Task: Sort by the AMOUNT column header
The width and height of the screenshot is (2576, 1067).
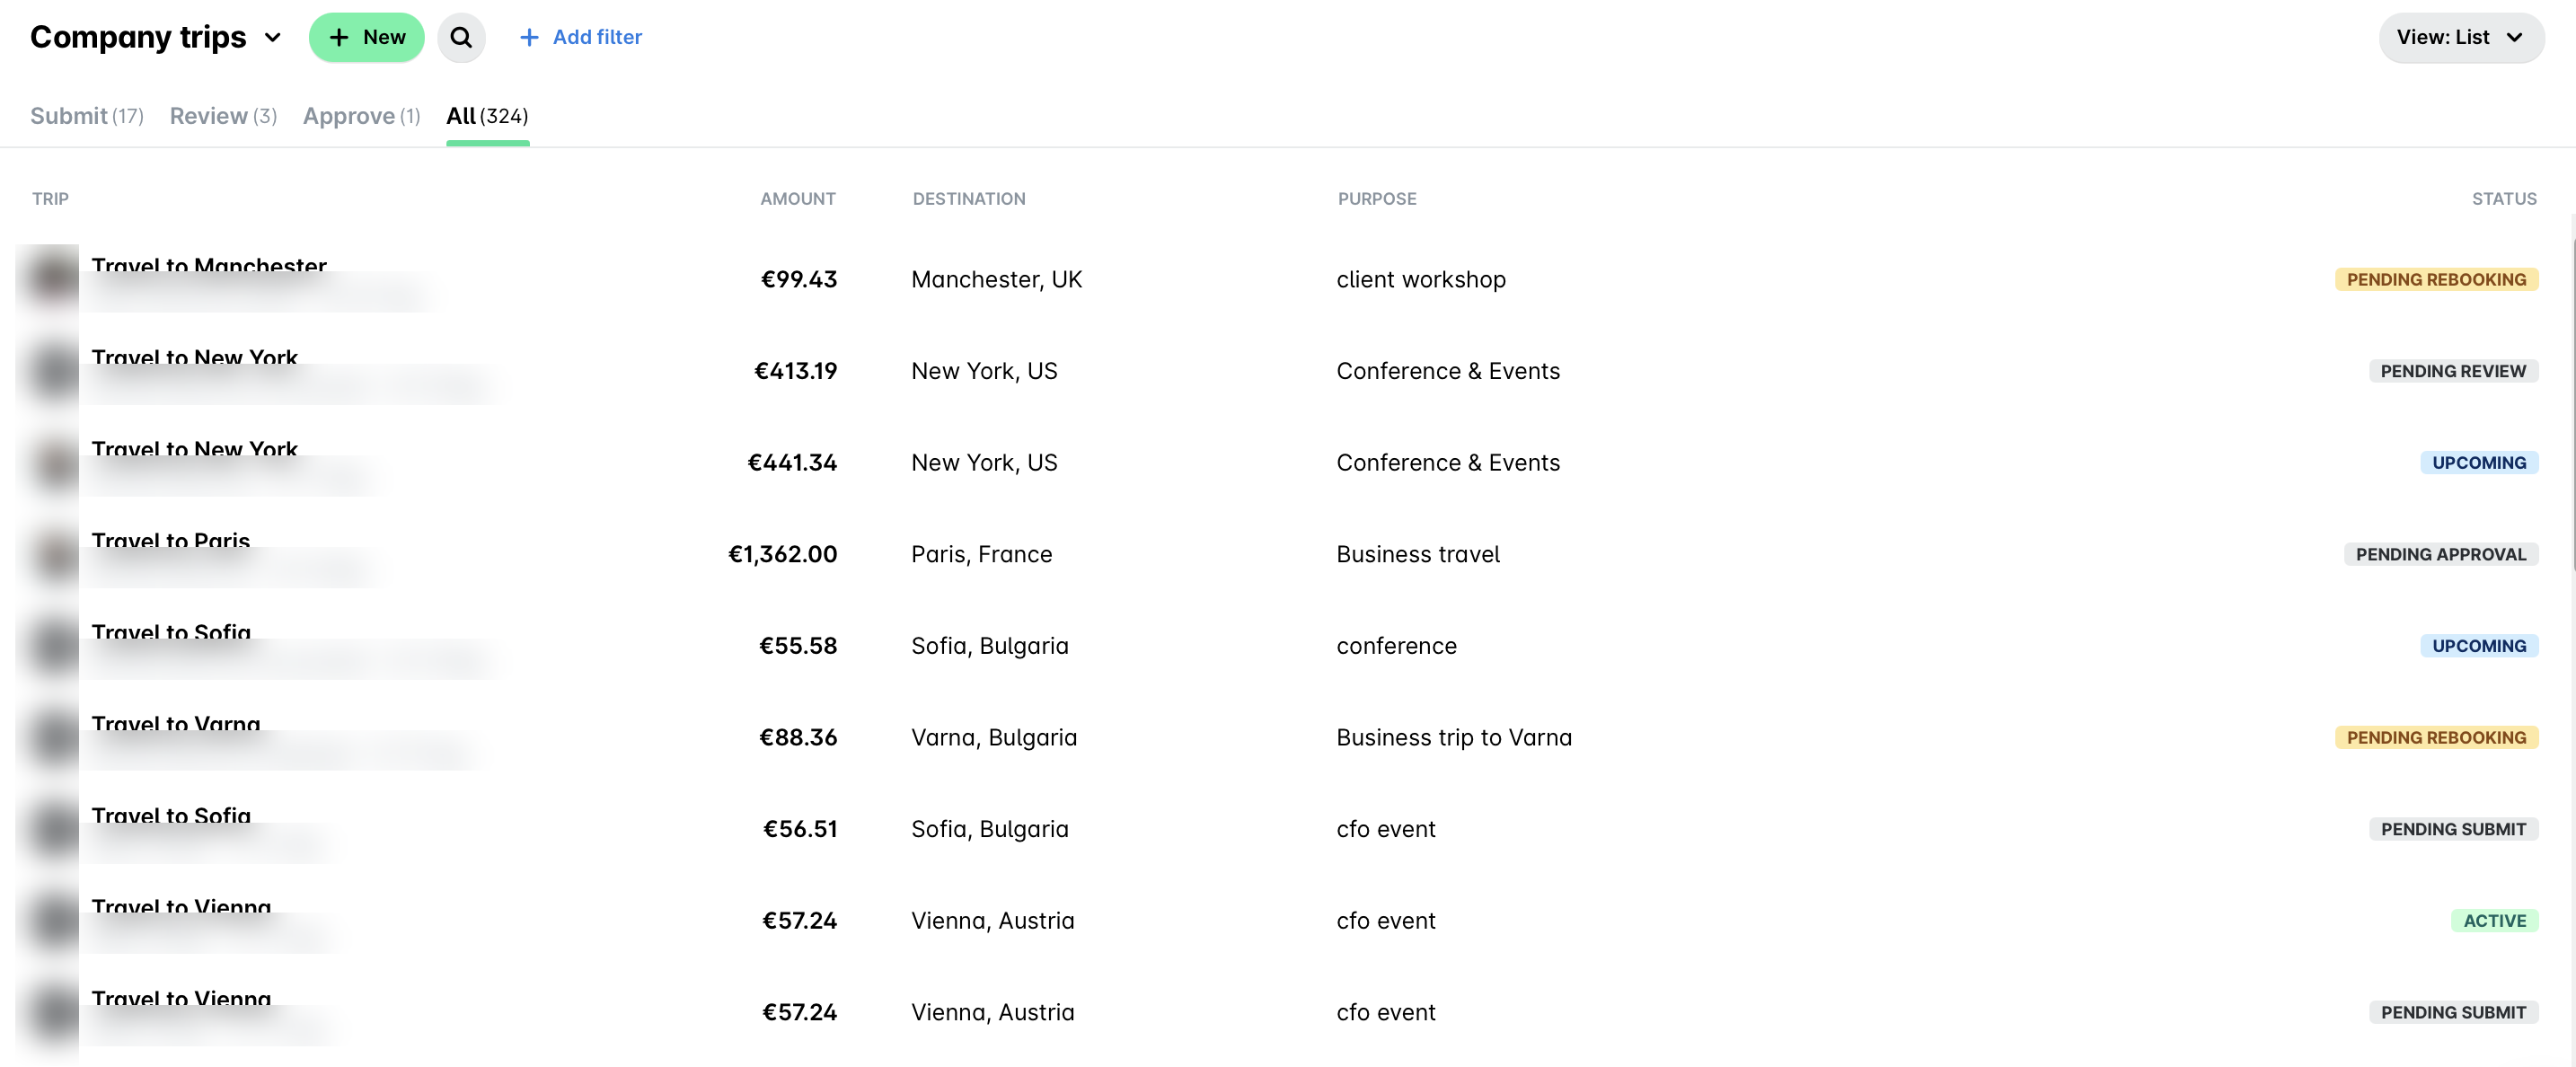Action: click(x=798, y=199)
